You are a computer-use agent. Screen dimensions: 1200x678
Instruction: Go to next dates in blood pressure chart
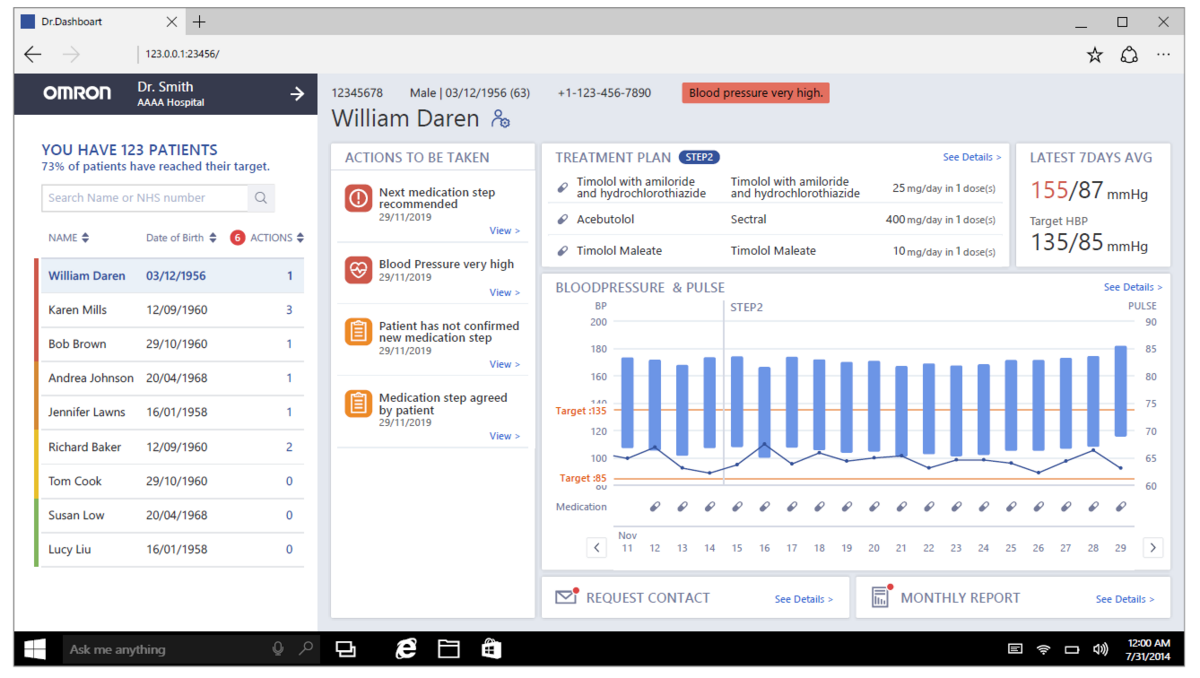pyautogui.click(x=1153, y=547)
